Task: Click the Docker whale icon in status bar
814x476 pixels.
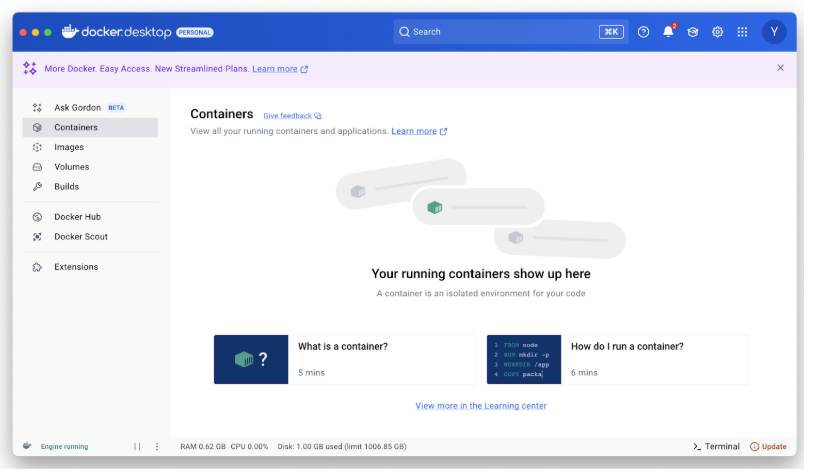Action: coord(27,446)
